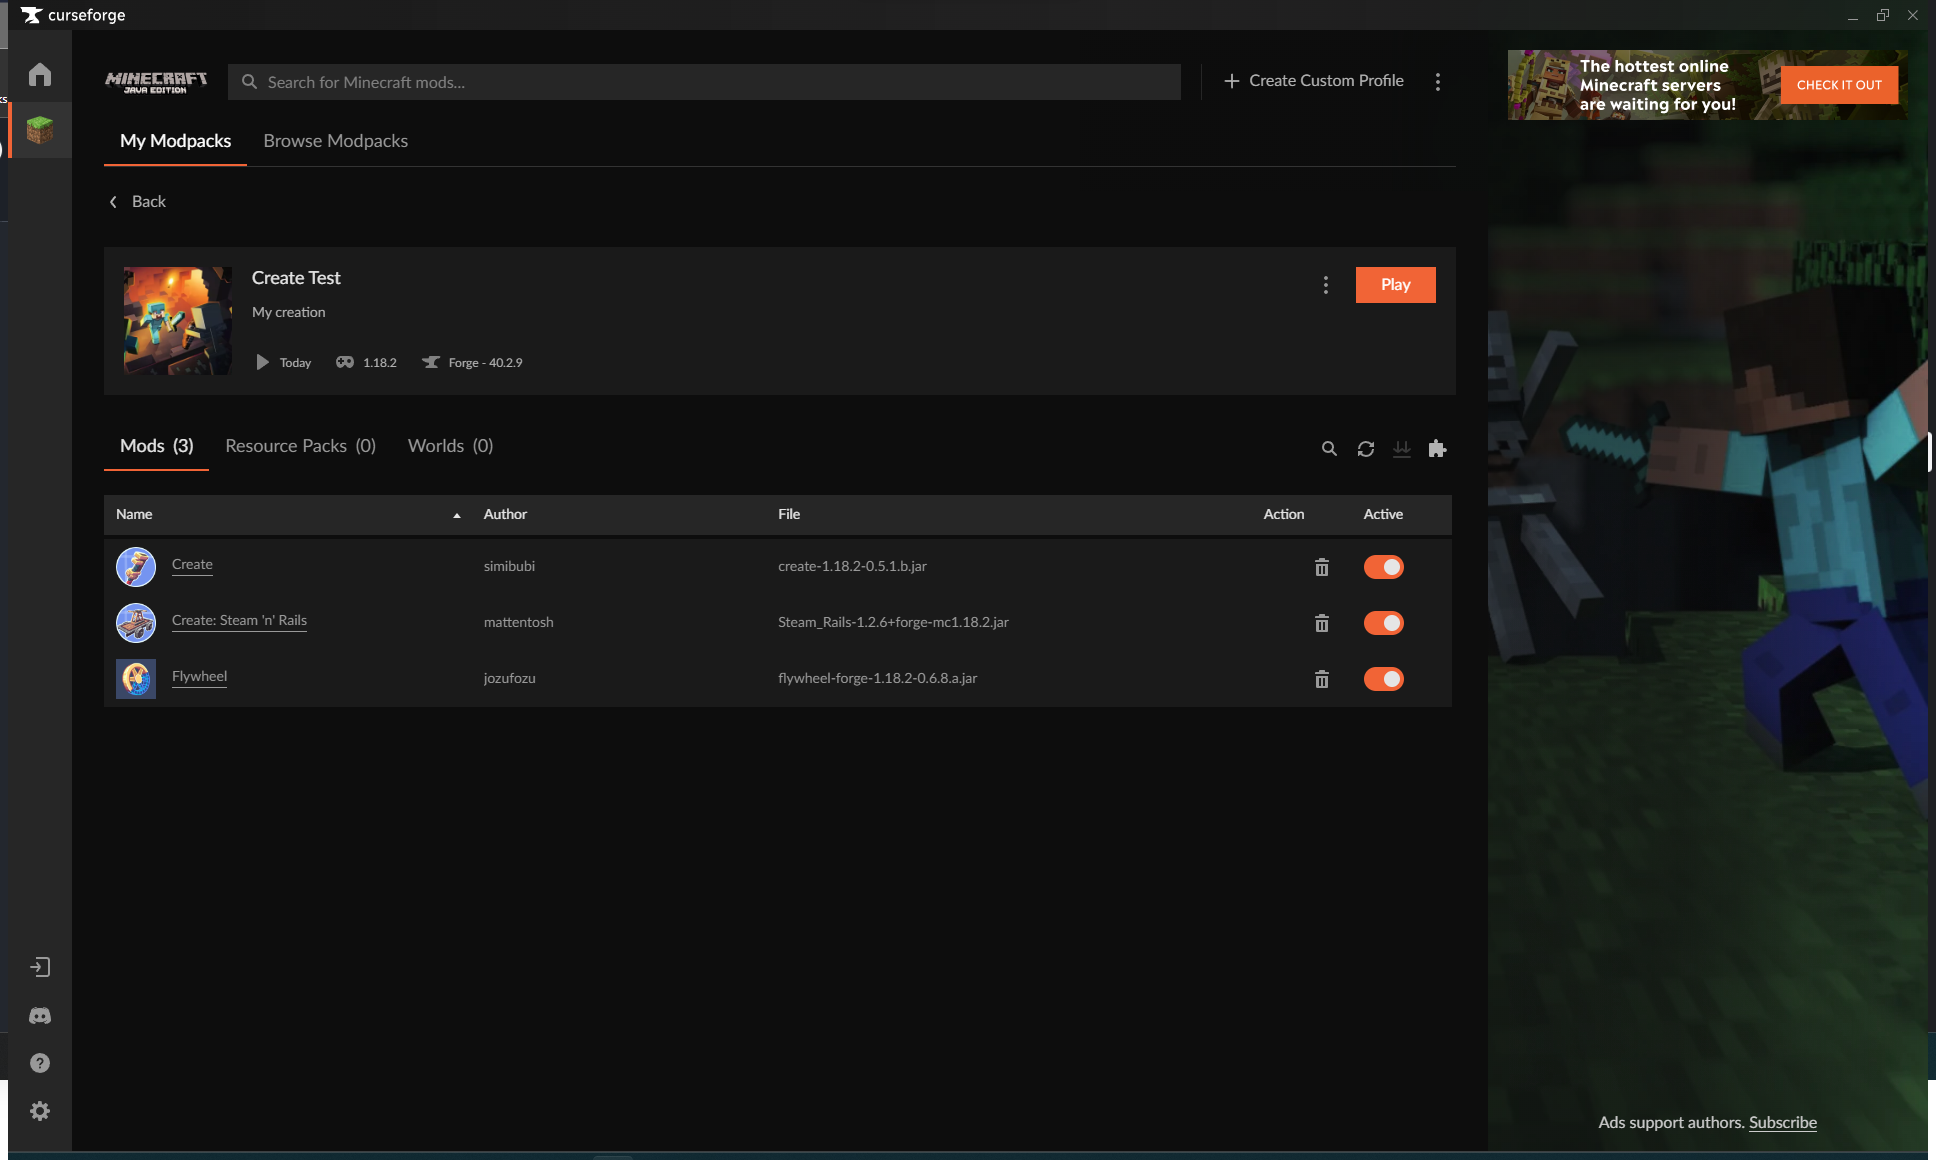Image resolution: width=1936 pixels, height=1160 pixels.
Task: Open the modpack options kebab menu beside Play
Action: click(1325, 284)
